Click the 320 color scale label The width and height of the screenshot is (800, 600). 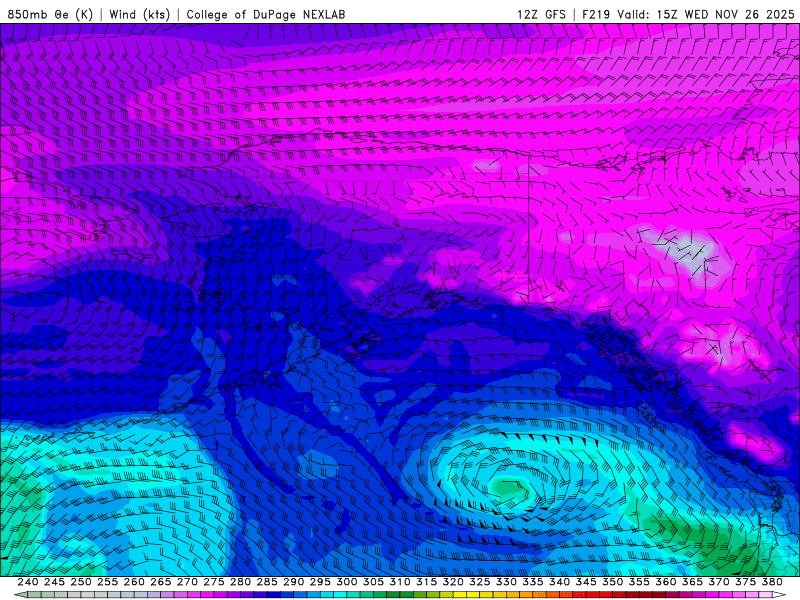click(x=453, y=582)
